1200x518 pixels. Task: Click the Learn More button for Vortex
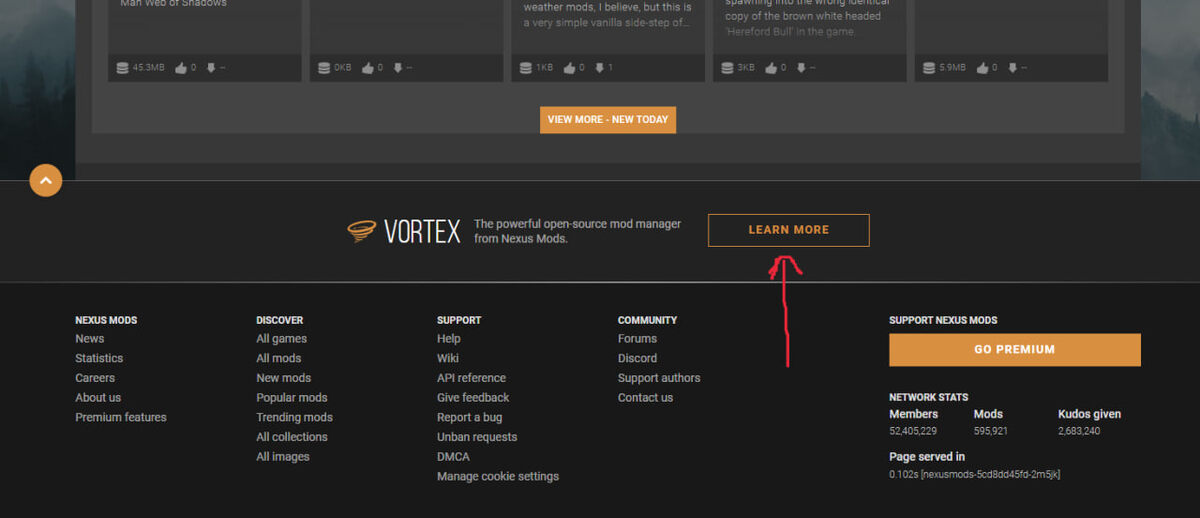point(789,230)
